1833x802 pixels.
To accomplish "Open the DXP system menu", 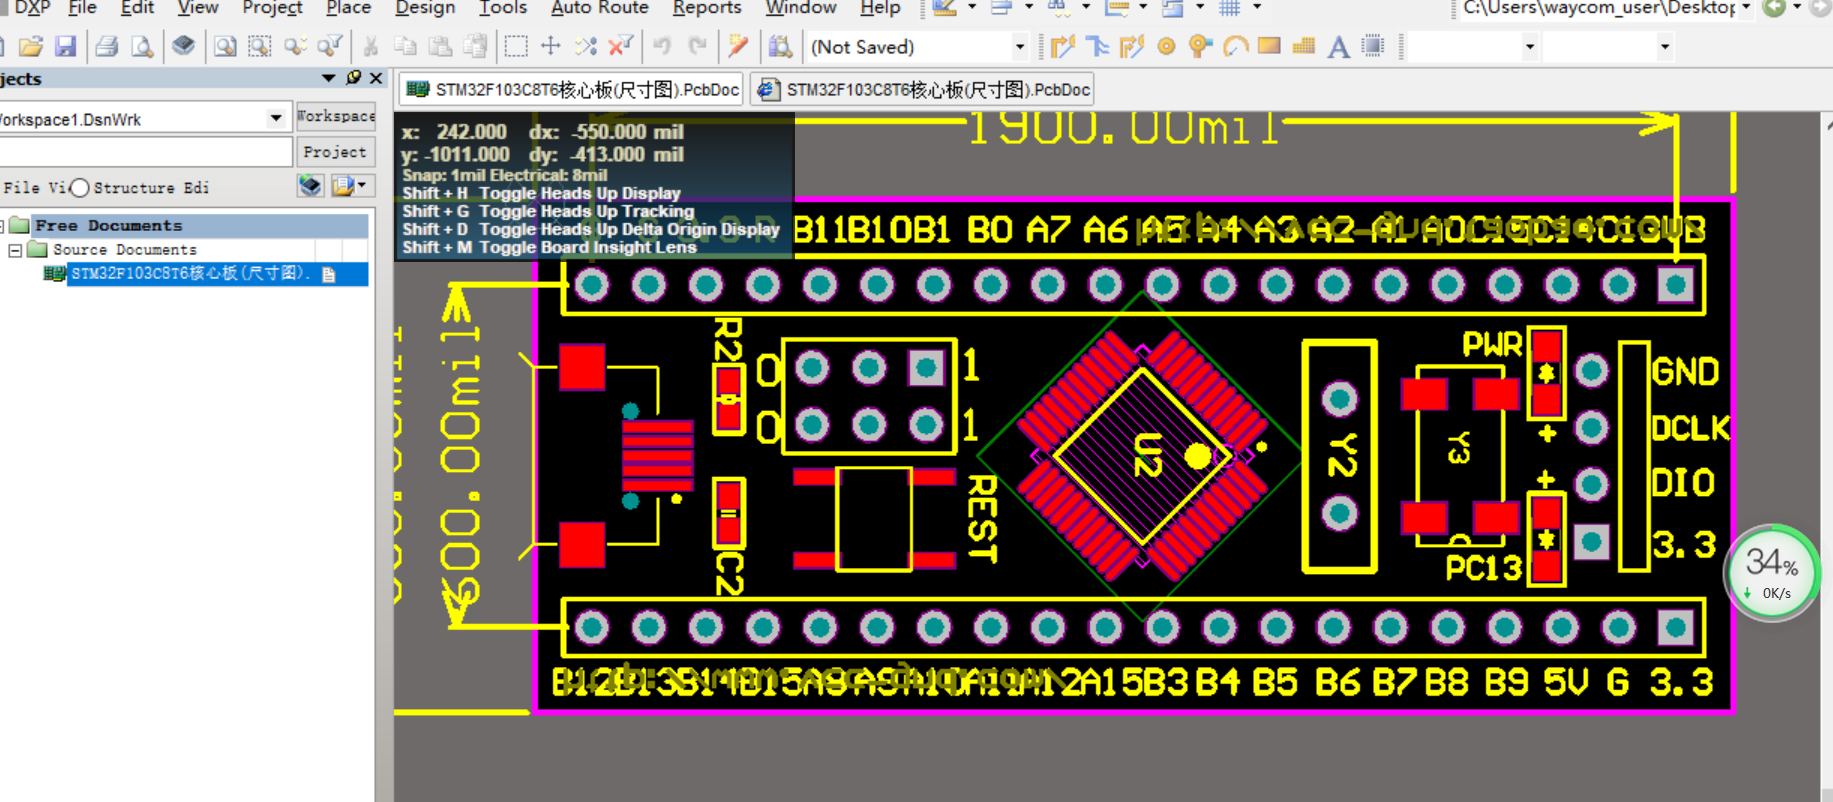I will pos(30,8).
